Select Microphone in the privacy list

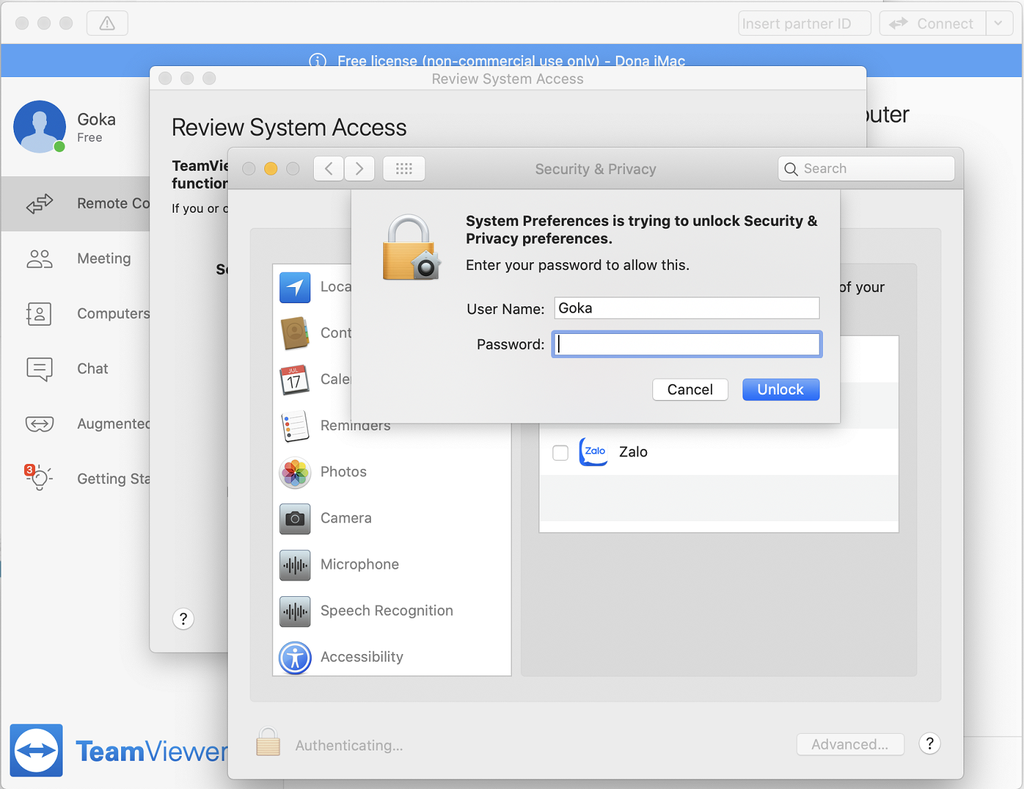point(359,564)
